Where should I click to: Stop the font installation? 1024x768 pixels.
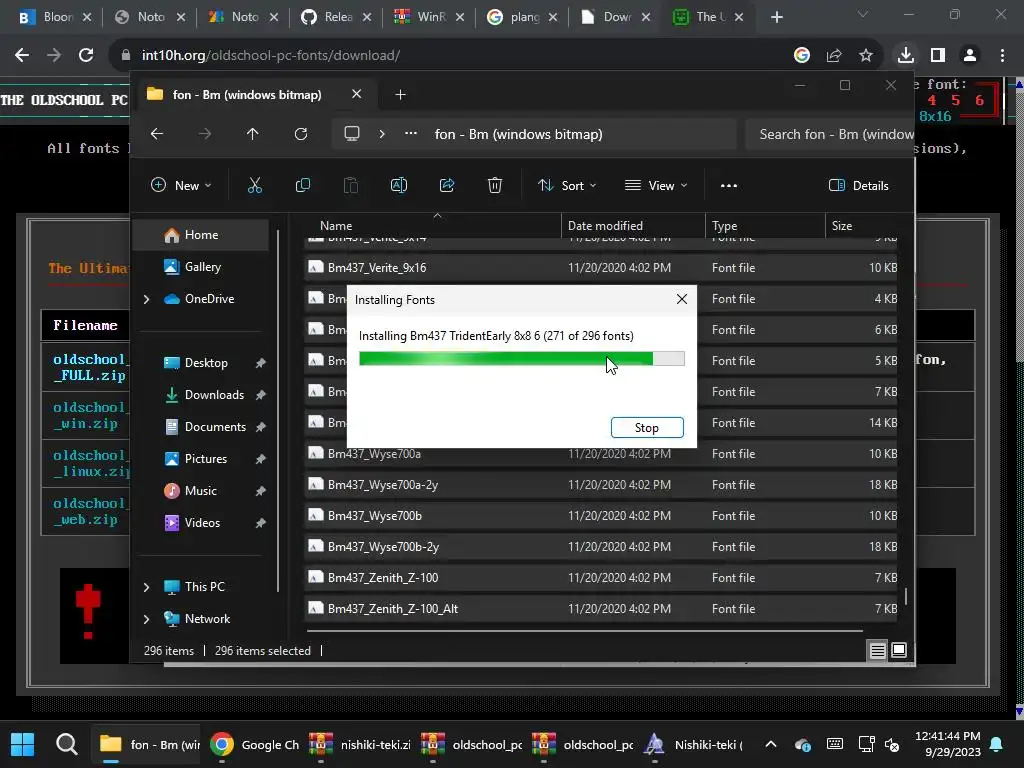[x=647, y=428]
